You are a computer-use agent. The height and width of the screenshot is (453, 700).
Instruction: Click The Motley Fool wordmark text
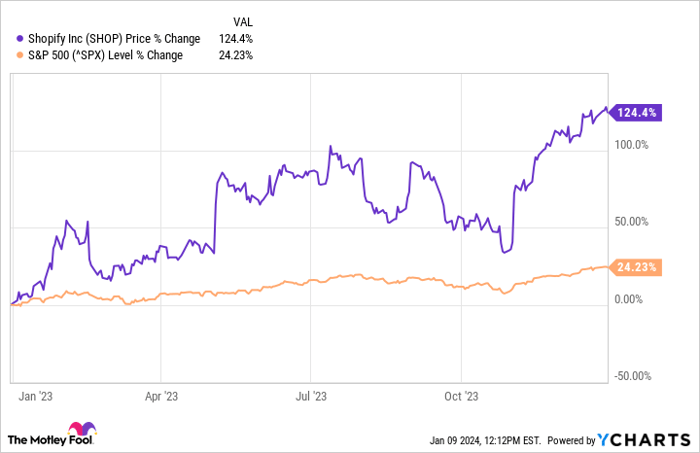coord(50,440)
